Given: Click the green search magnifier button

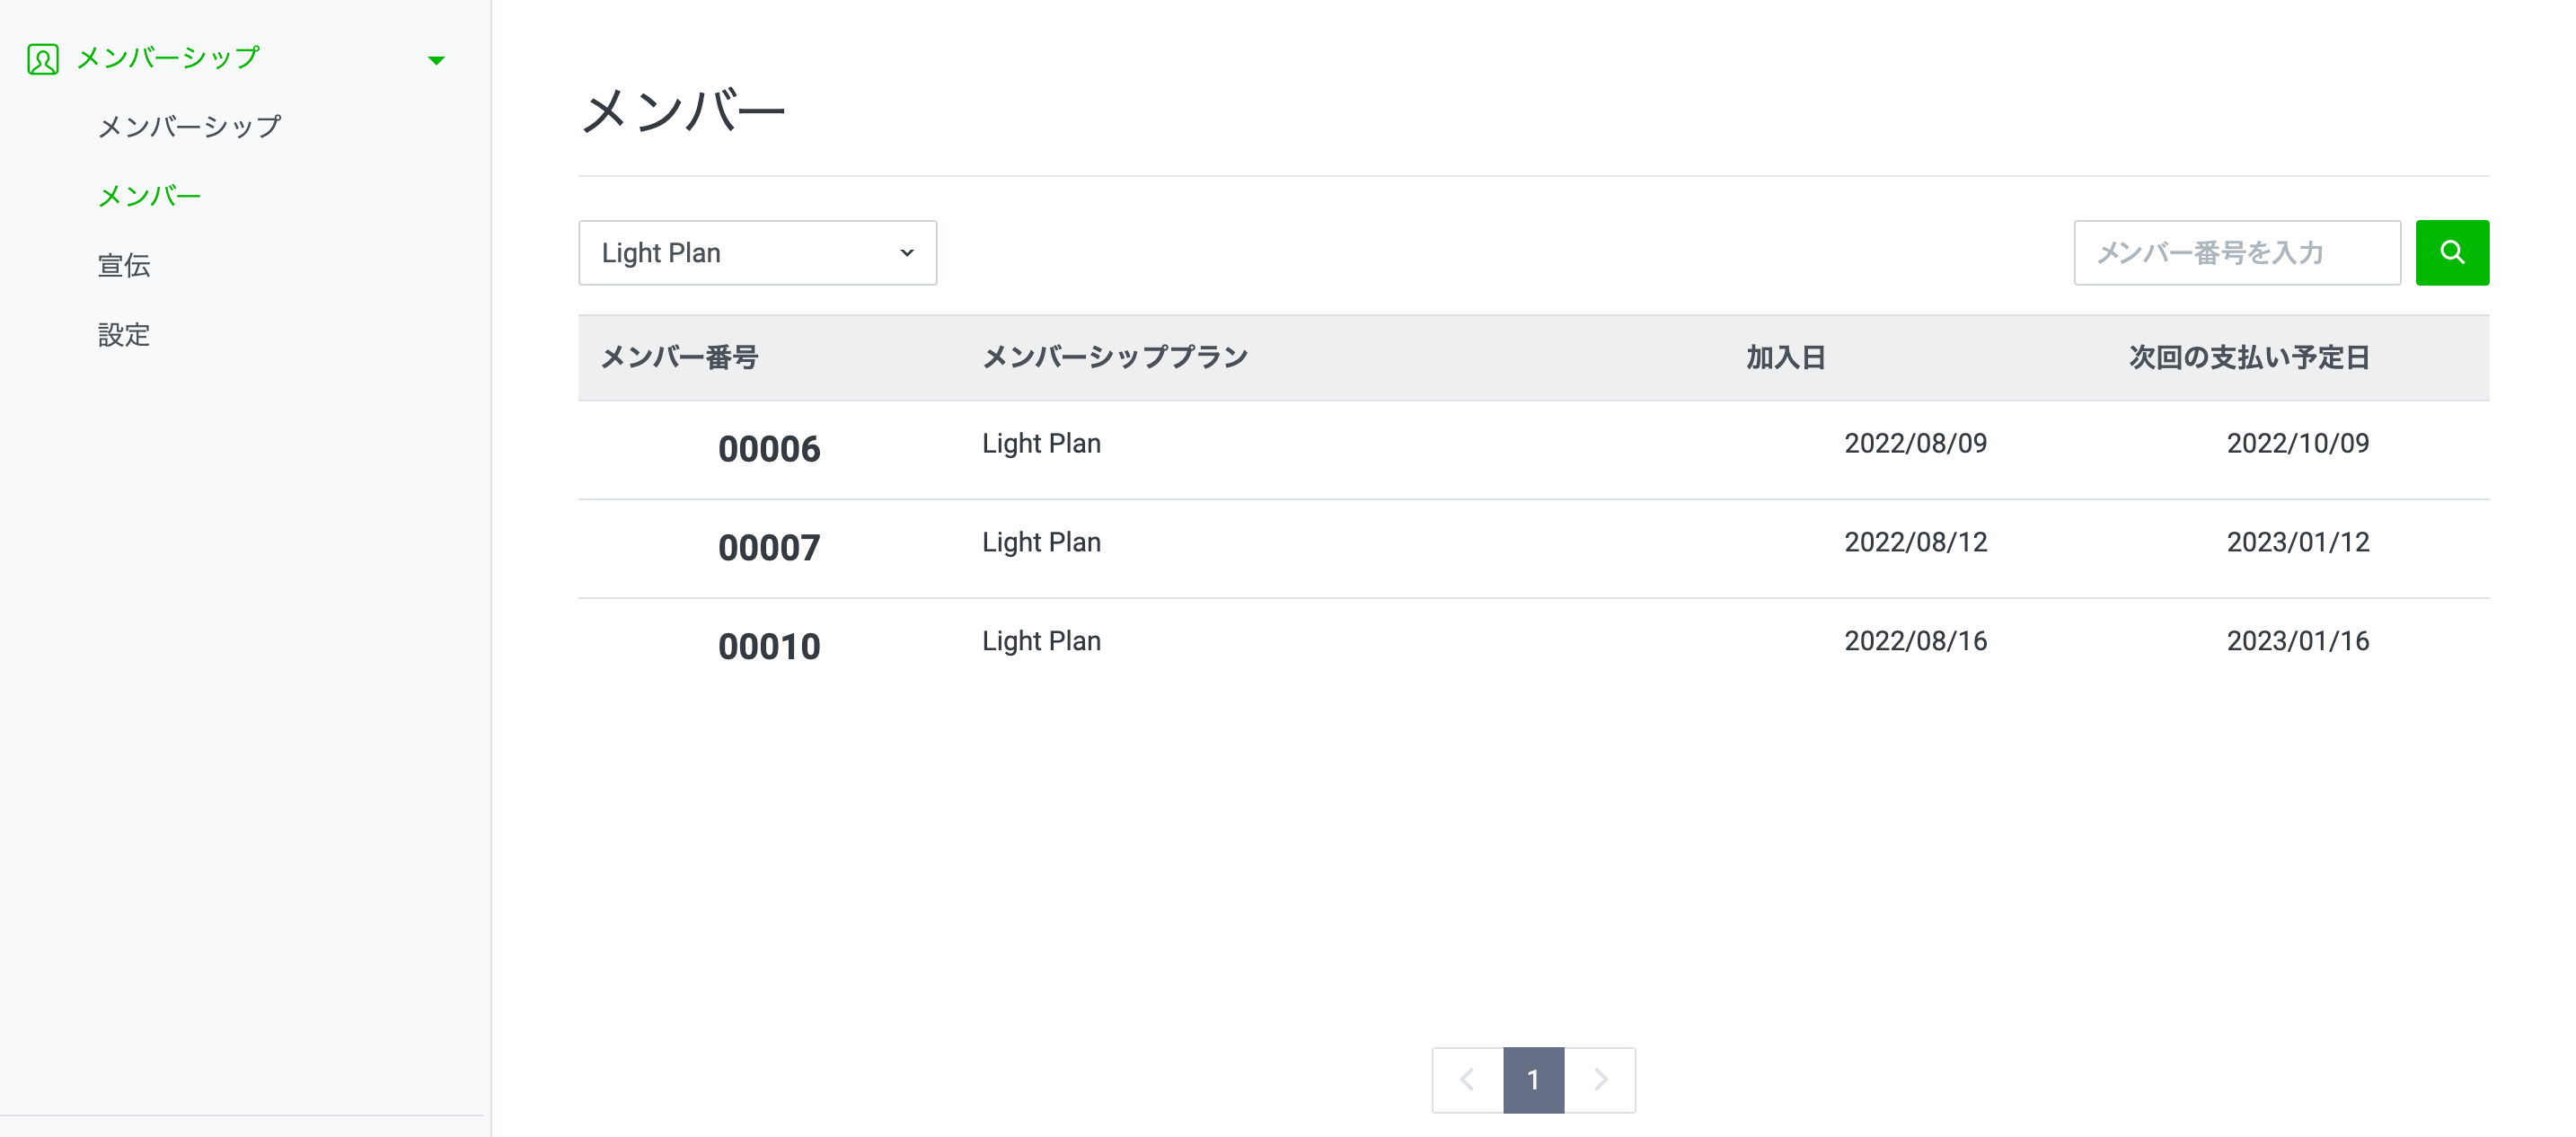Looking at the screenshot, I should pos(2451,253).
